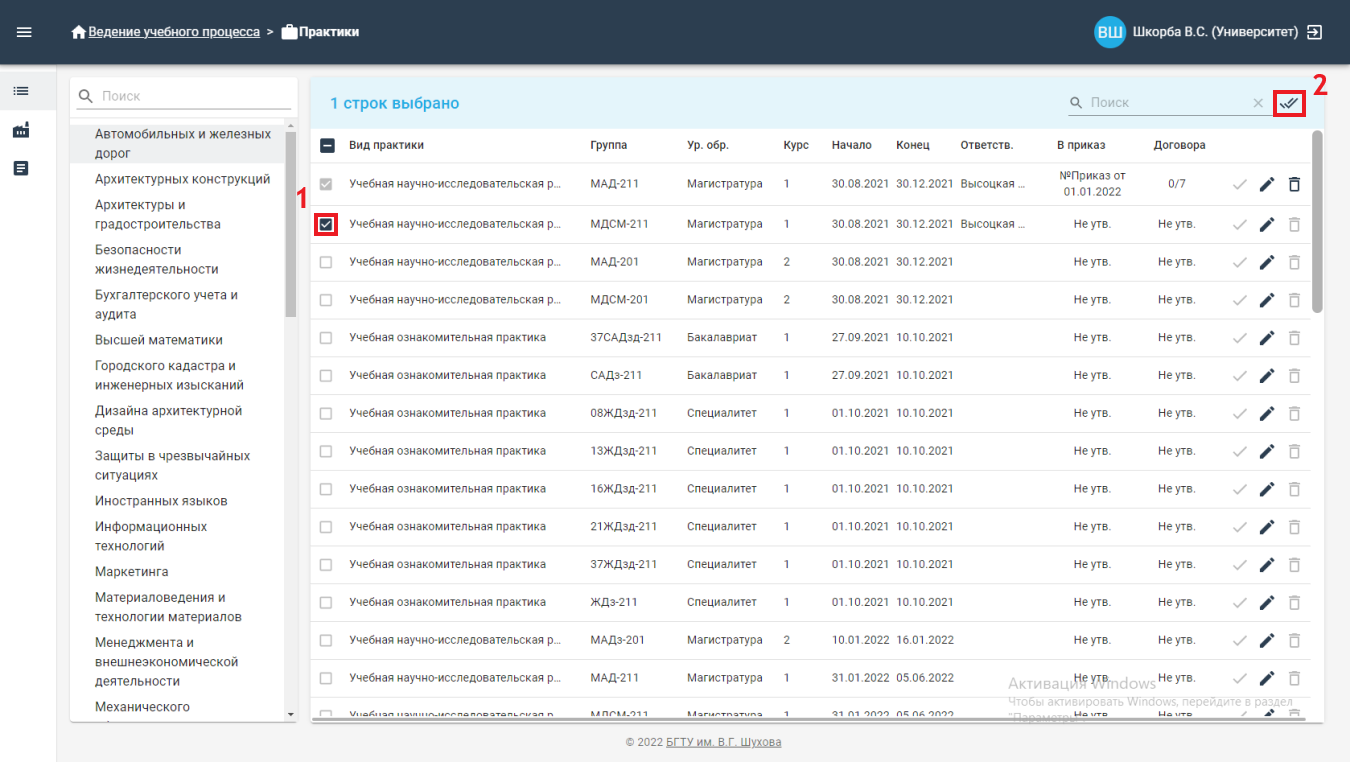This screenshot has height=762, width=1350.
Task: Click the practices table vertical scrollbar
Action: 1318,222
